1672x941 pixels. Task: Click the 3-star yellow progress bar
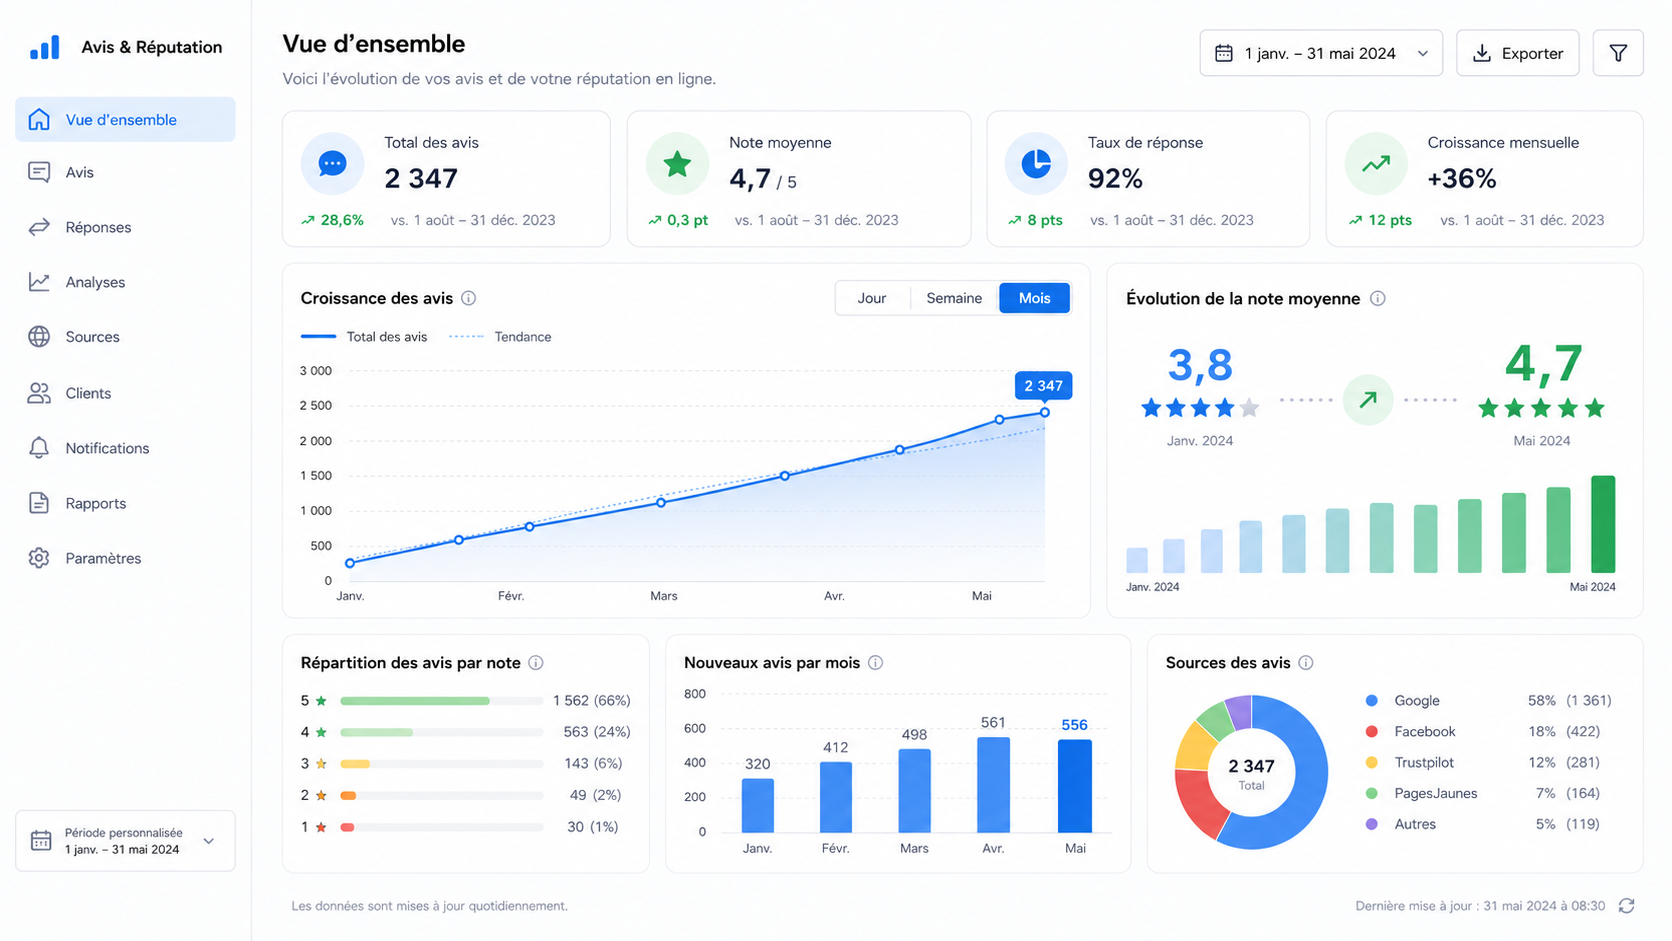point(355,764)
